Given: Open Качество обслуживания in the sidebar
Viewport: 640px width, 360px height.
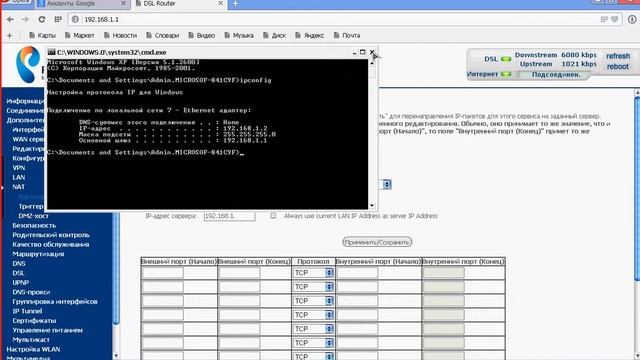Looking at the screenshot, I should pyautogui.click(x=51, y=244).
